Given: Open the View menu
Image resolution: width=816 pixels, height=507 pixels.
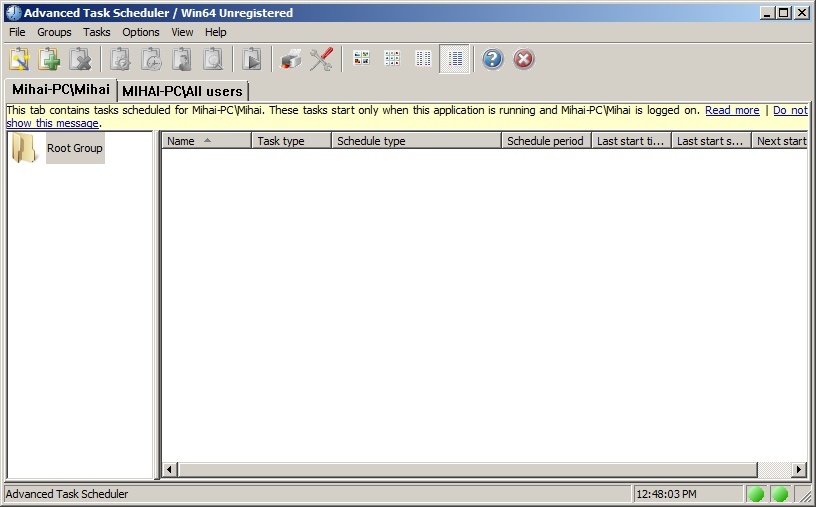Looking at the screenshot, I should 182,32.
